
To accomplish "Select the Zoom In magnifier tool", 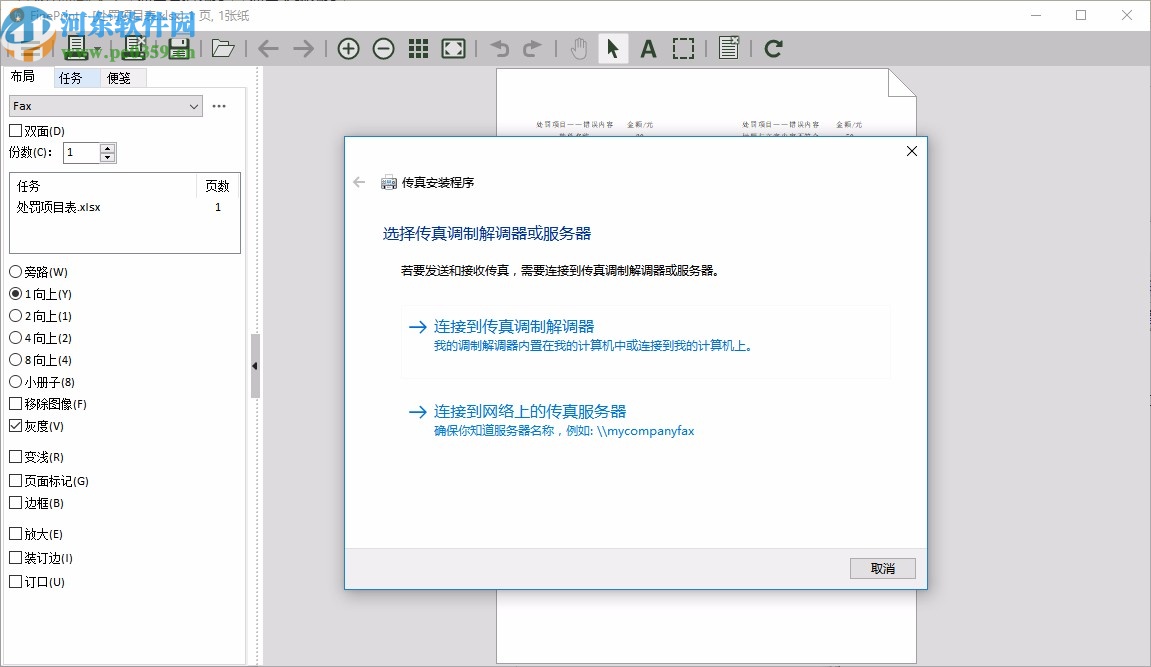I will [x=349, y=47].
